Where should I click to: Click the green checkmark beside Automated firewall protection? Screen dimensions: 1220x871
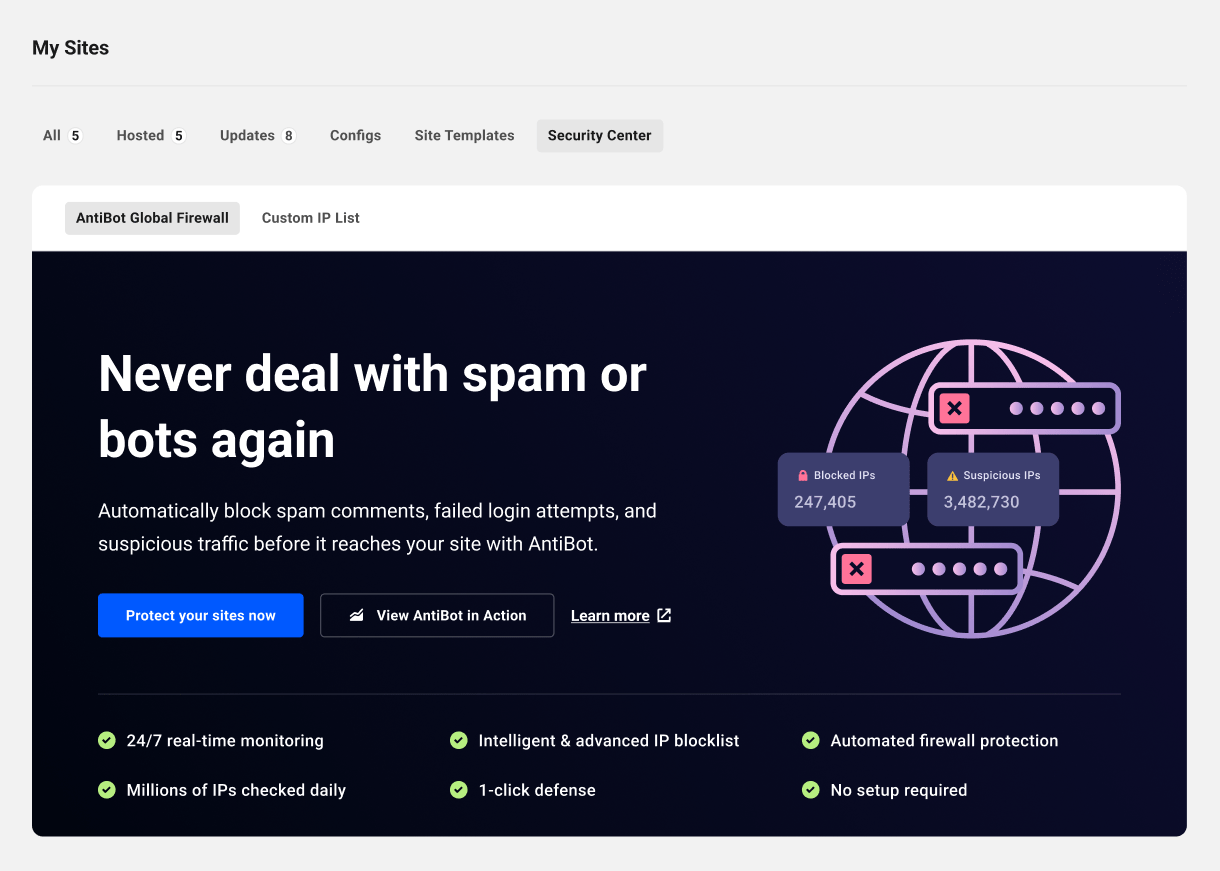click(x=811, y=740)
